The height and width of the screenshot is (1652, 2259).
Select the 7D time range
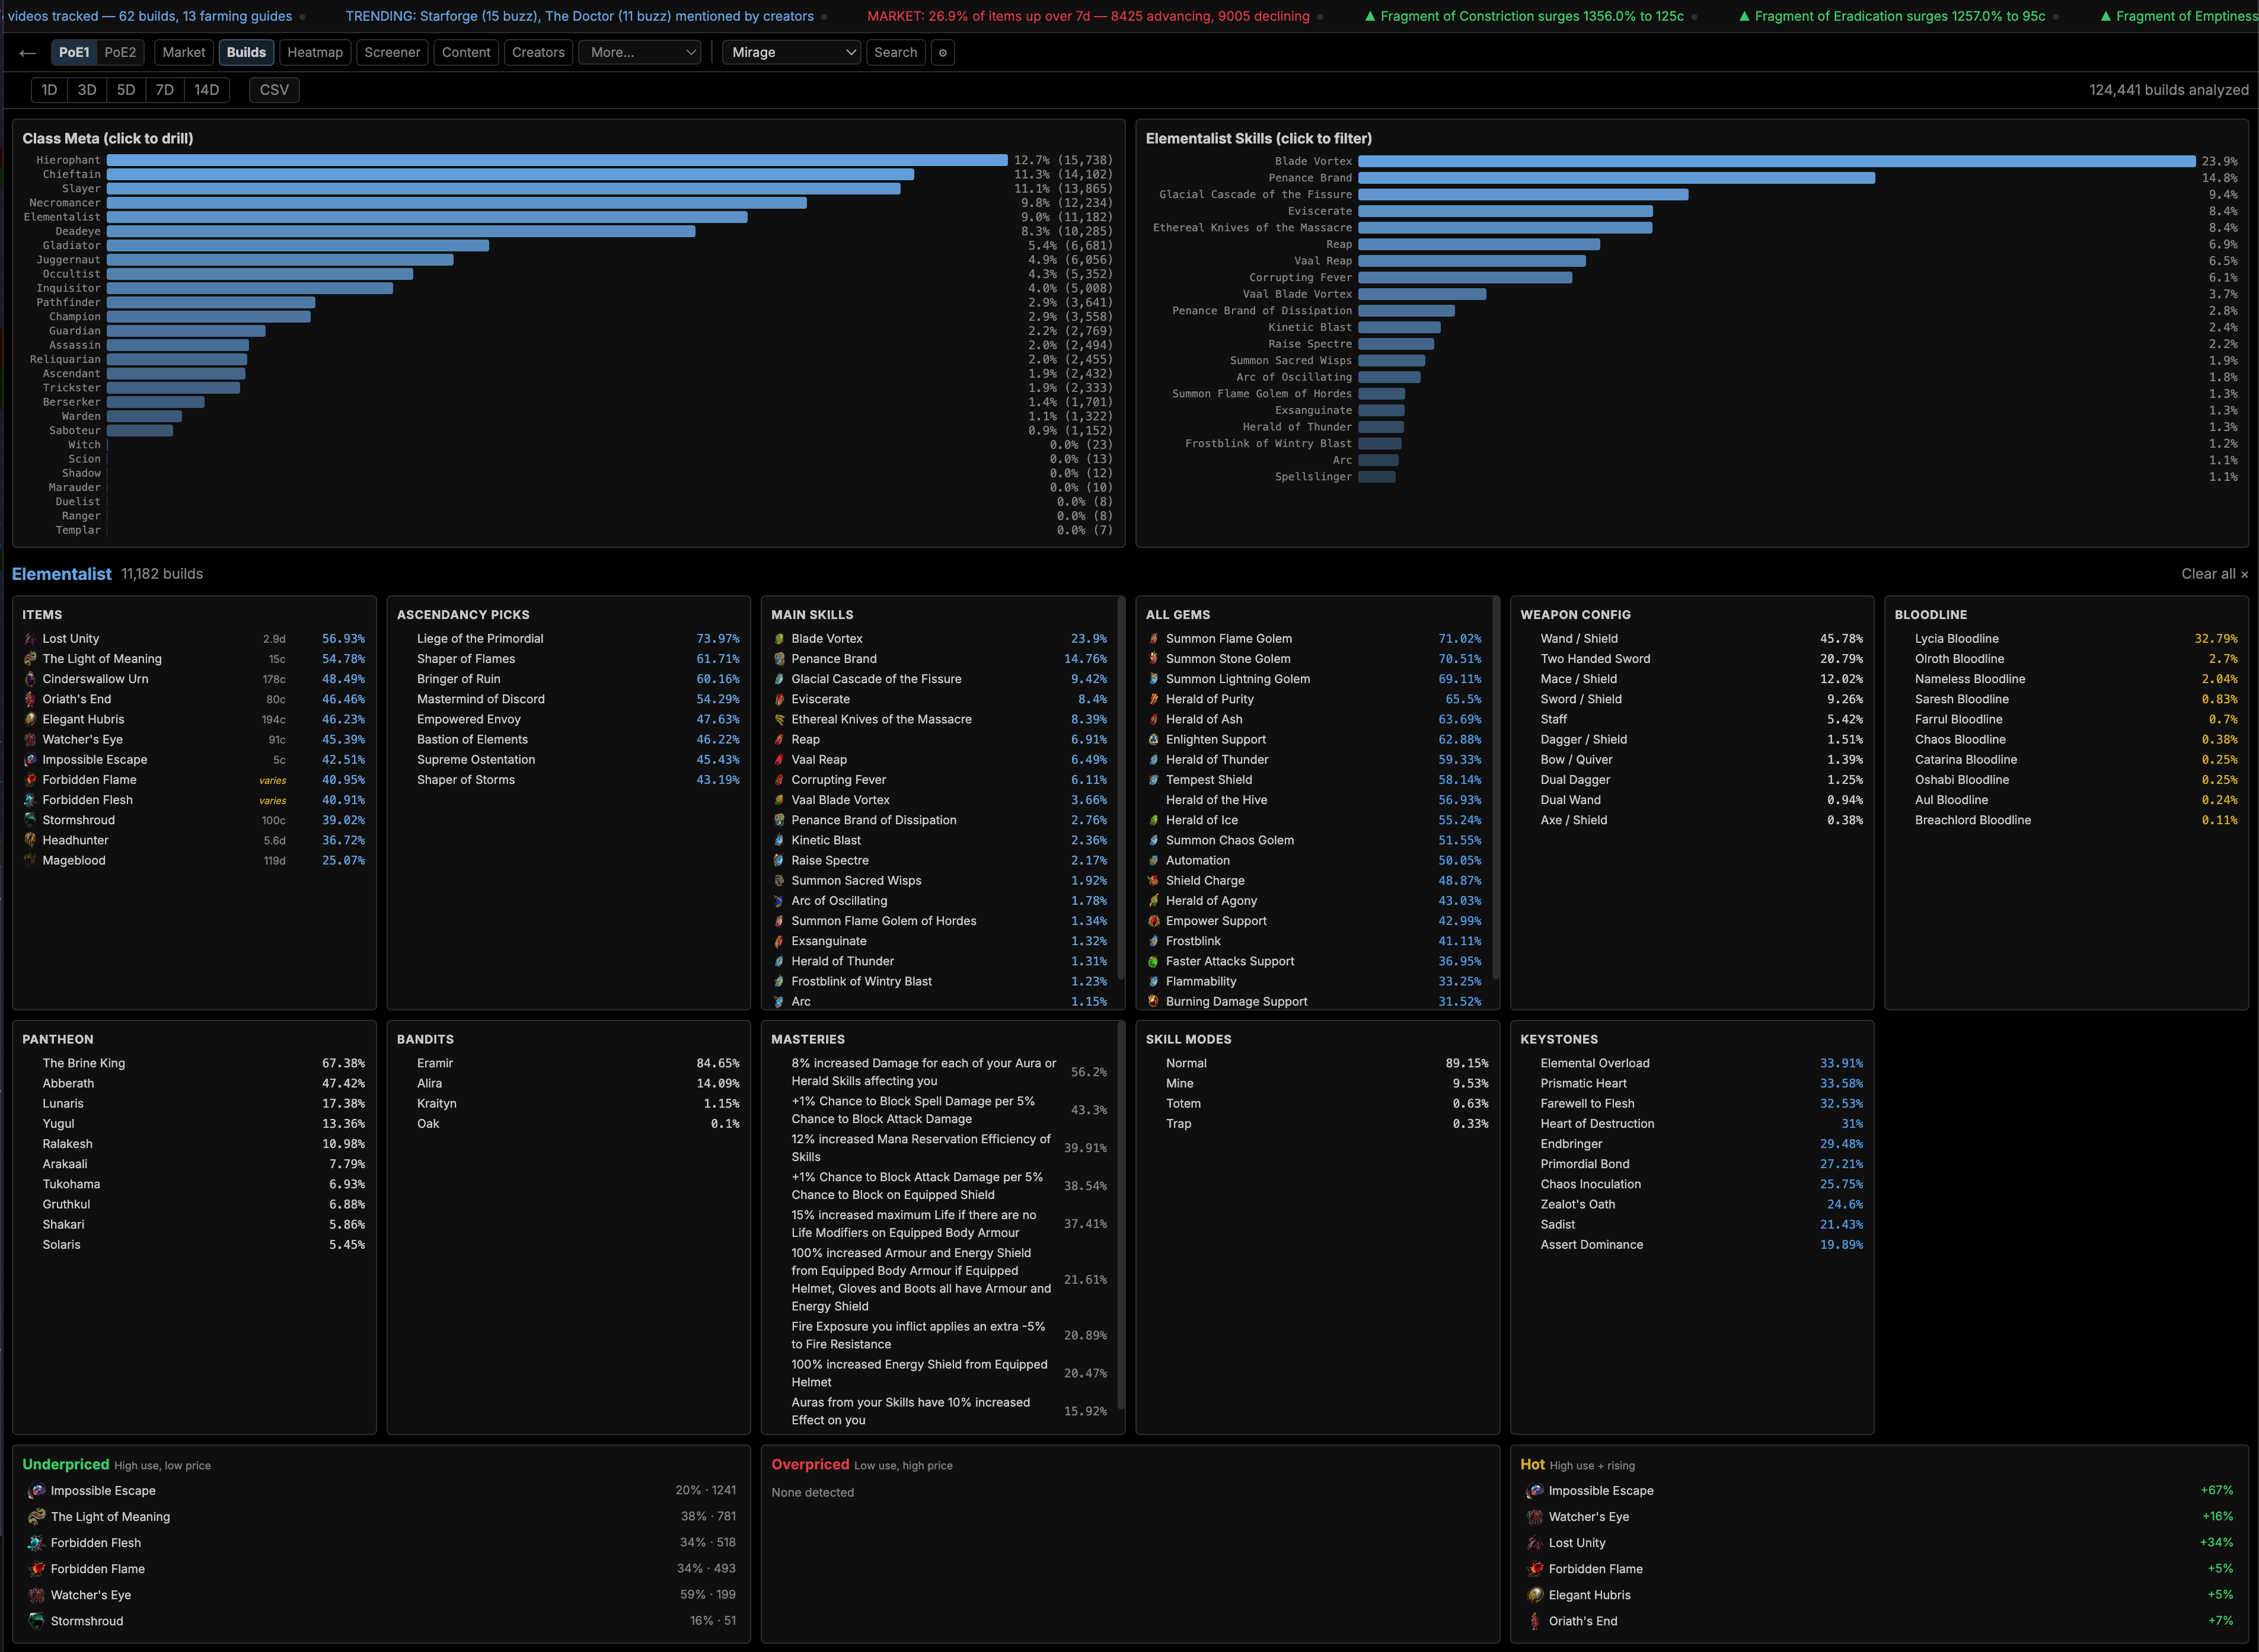click(x=165, y=90)
